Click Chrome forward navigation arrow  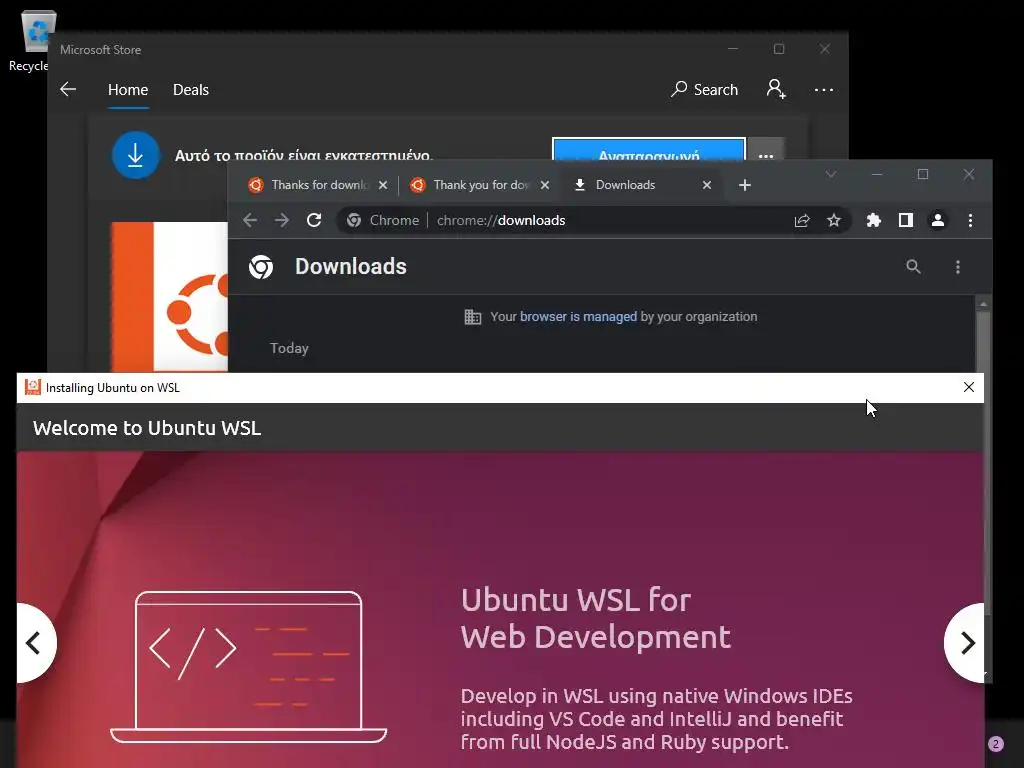(x=281, y=220)
